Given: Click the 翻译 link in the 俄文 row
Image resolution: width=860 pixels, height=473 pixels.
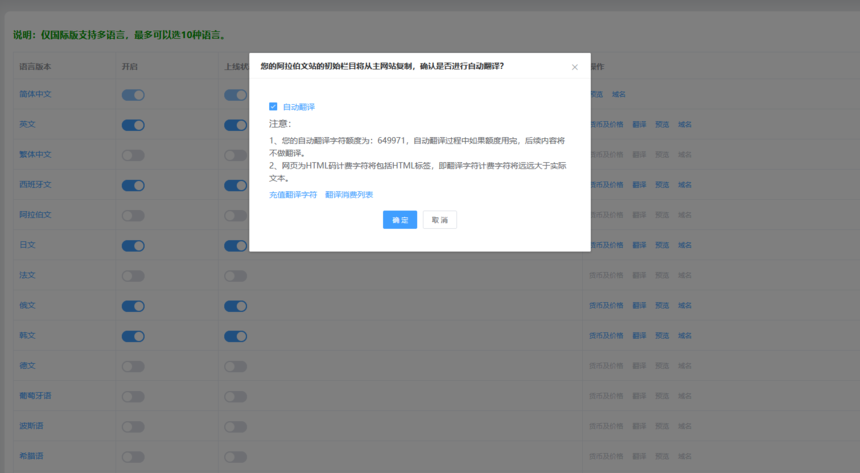Looking at the screenshot, I should [x=639, y=306].
